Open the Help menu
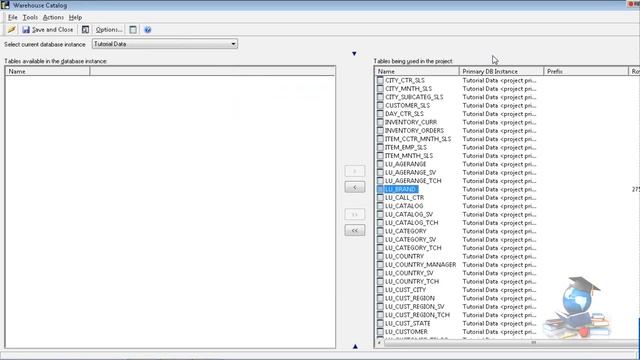 (x=76, y=17)
